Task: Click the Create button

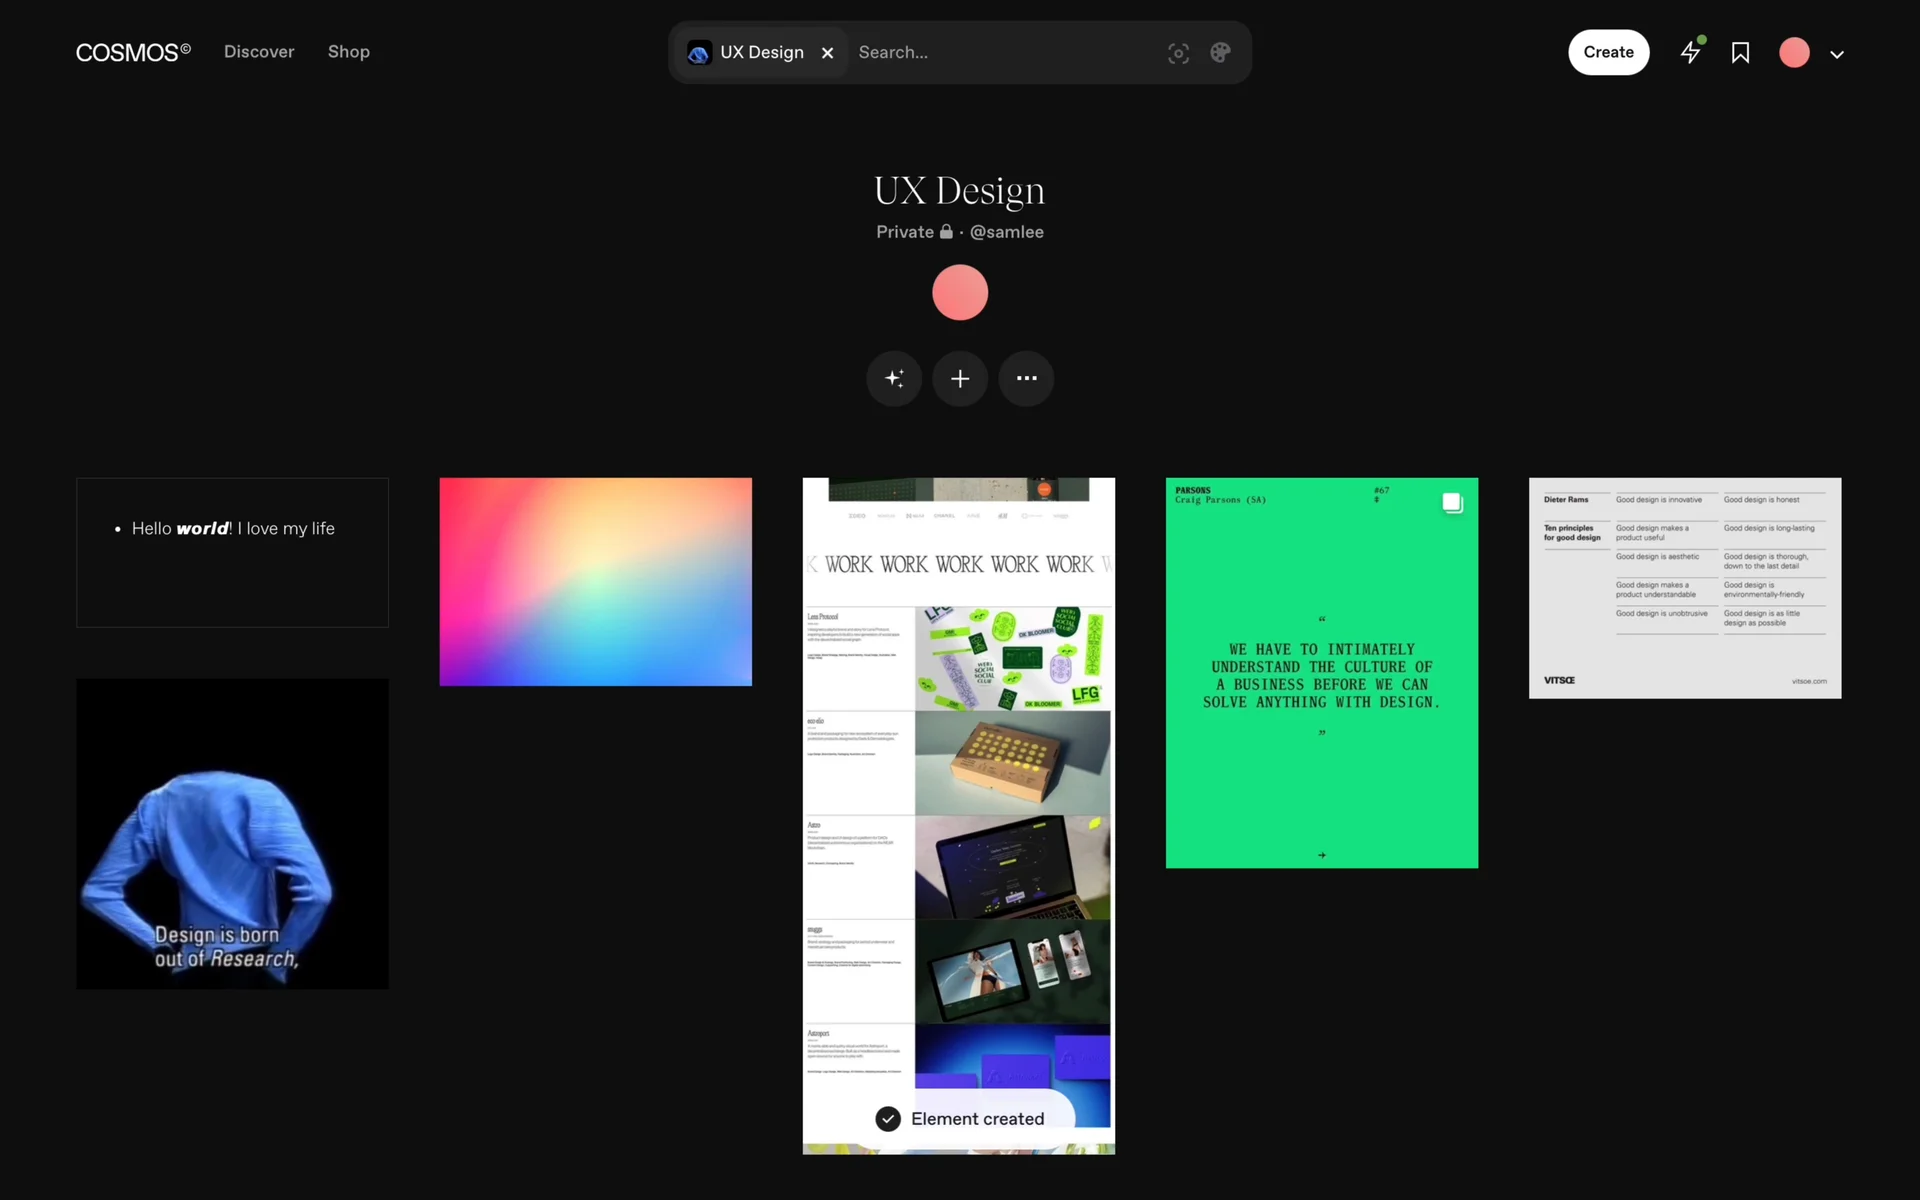Action: tap(1608, 52)
